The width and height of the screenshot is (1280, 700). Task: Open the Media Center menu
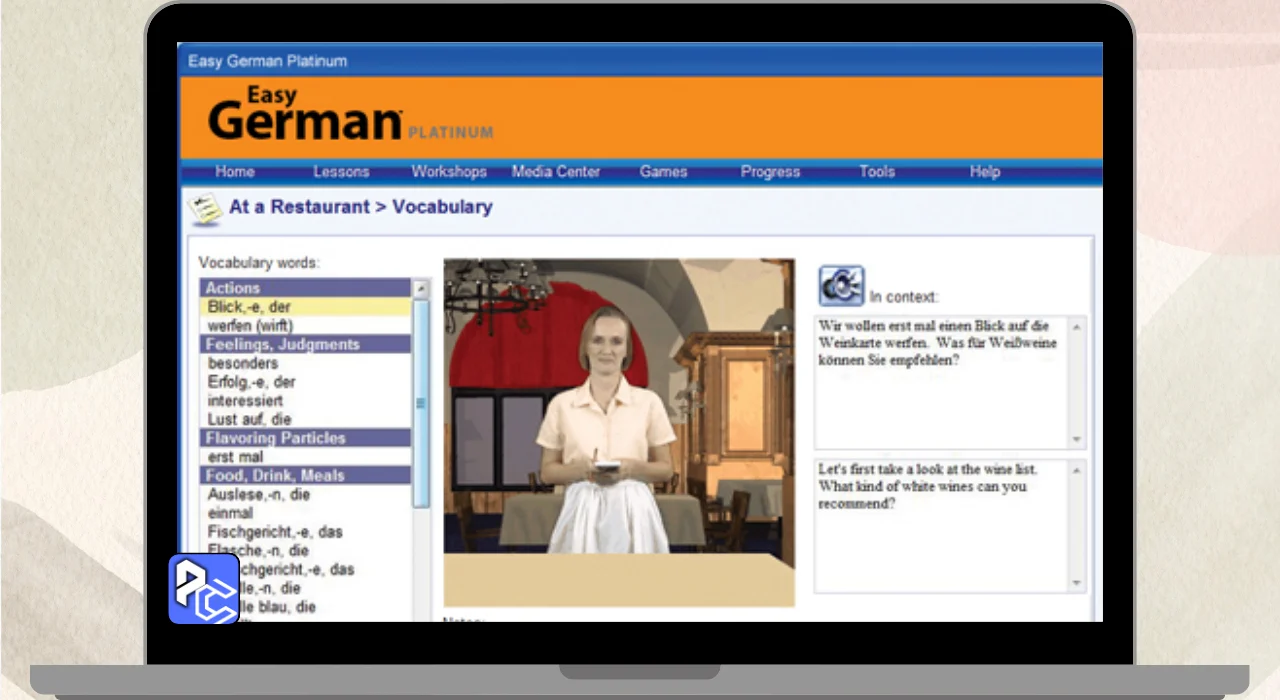pyautogui.click(x=556, y=172)
